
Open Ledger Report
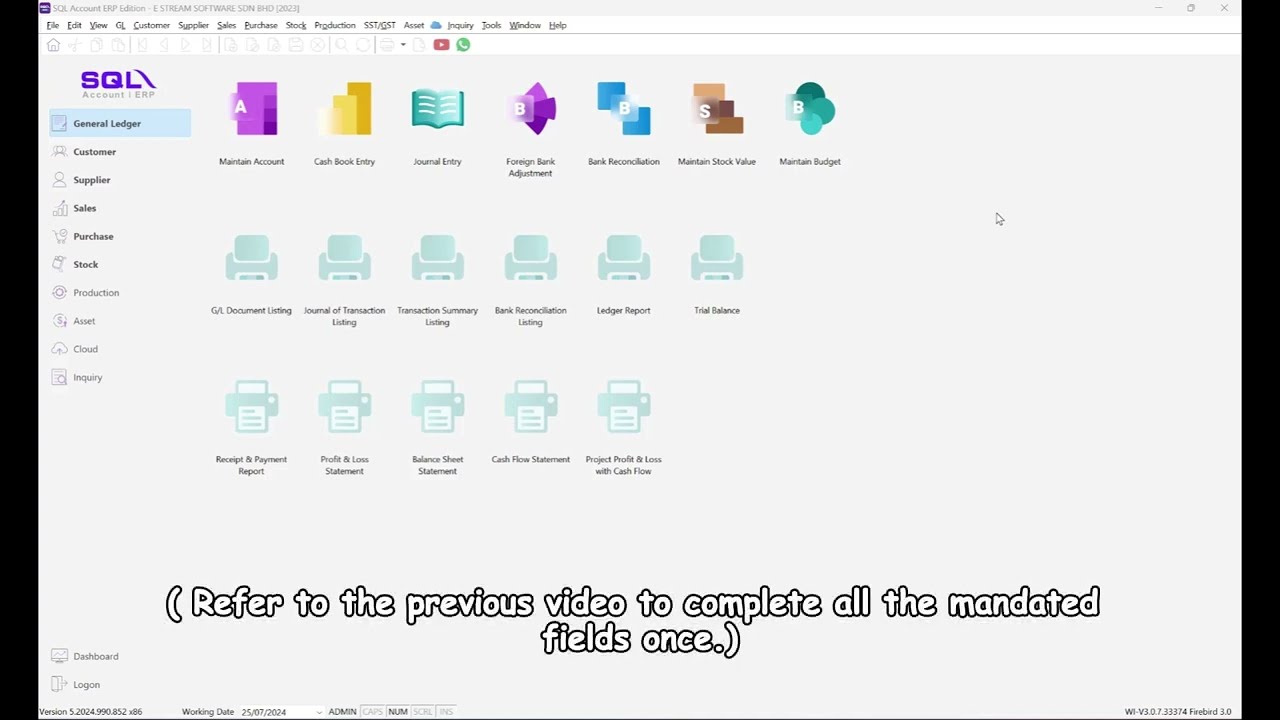pyautogui.click(x=623, y=259)
